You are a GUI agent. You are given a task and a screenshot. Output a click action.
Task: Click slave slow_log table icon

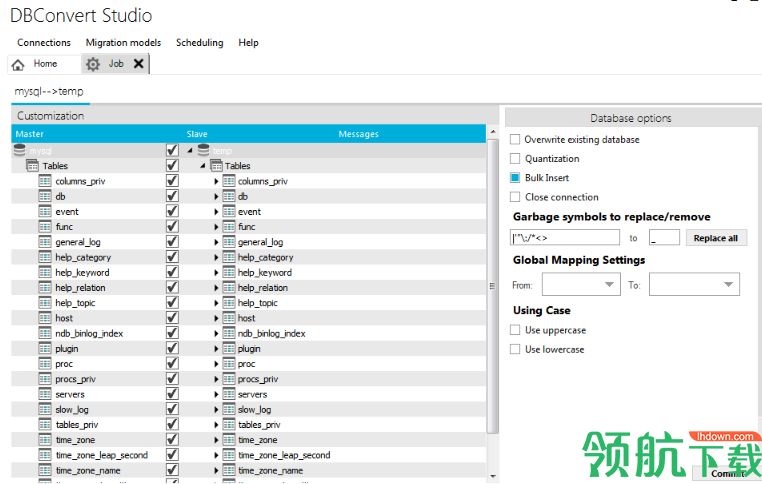tap(229, 410)
